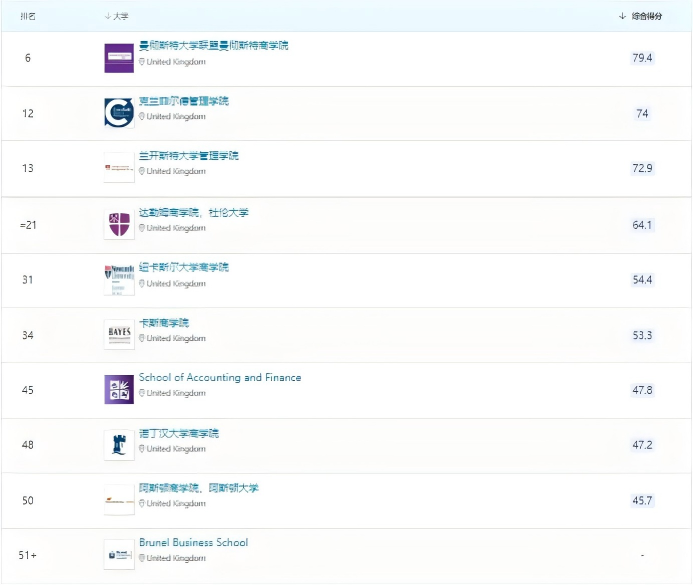This screenshot has height=585, width=693.
Task: Sort by 大学 column header arrow
Action: click(x=107, y=16)
